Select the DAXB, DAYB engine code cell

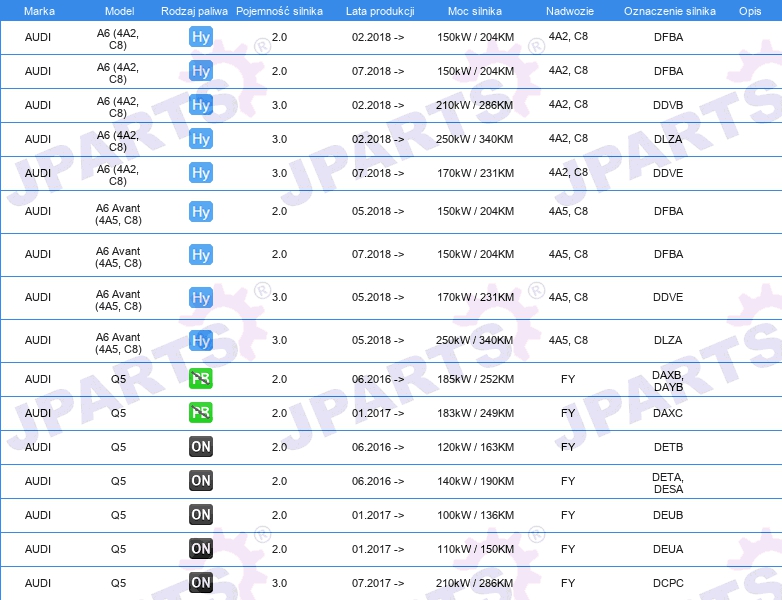668,381
